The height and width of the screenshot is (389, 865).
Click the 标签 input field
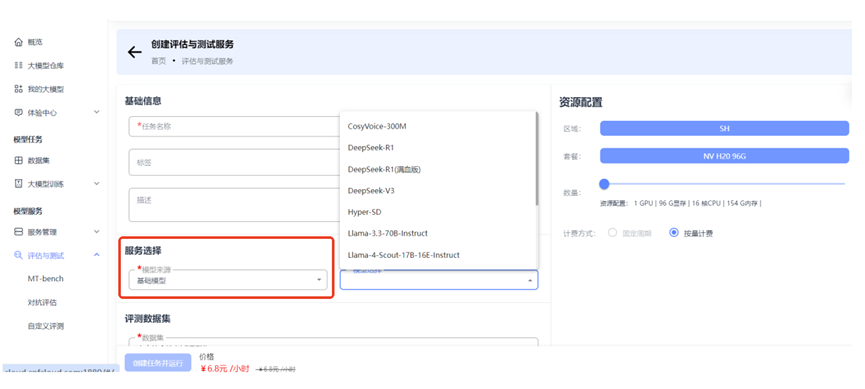(x=234, y=163)
